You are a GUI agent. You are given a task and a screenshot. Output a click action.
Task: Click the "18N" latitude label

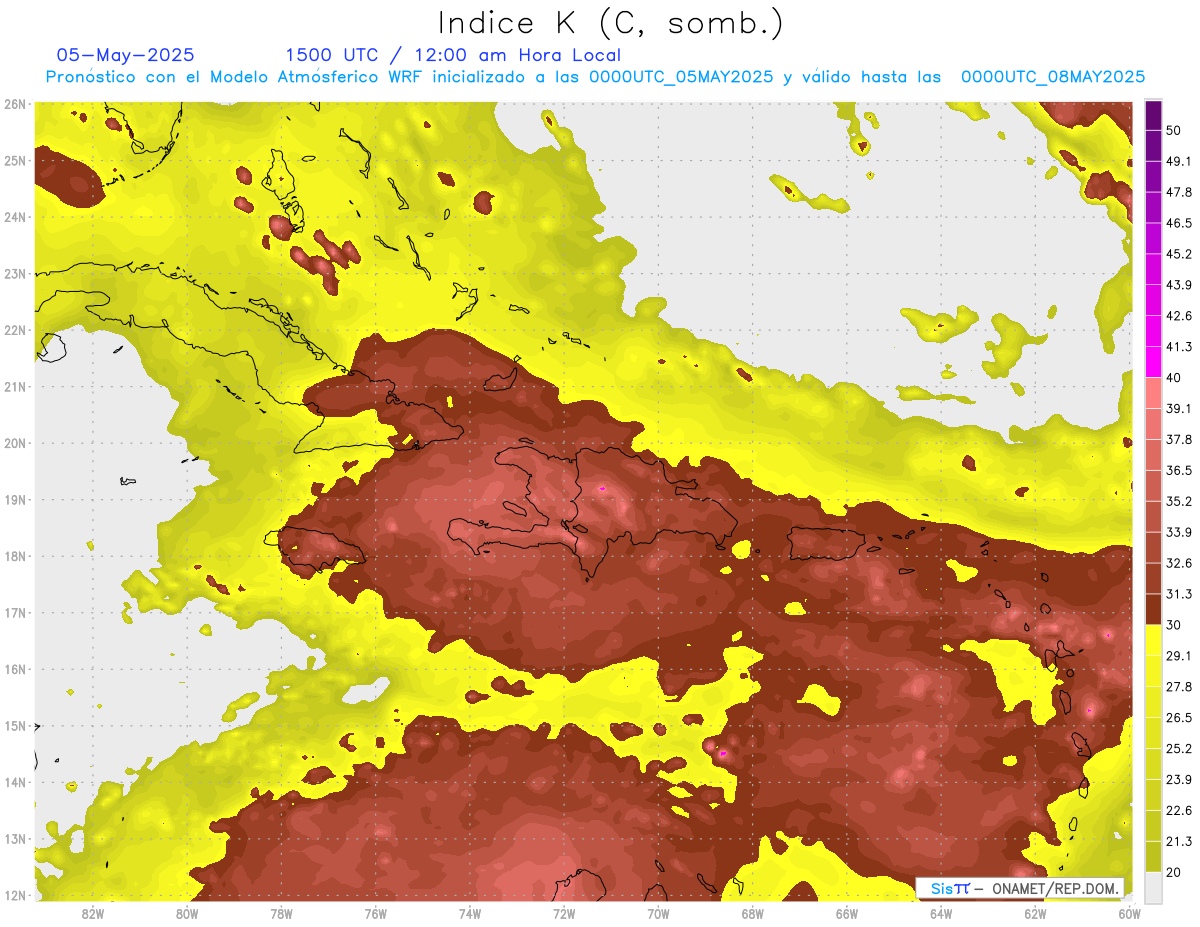pyautogui.click(x=15, y=556)
